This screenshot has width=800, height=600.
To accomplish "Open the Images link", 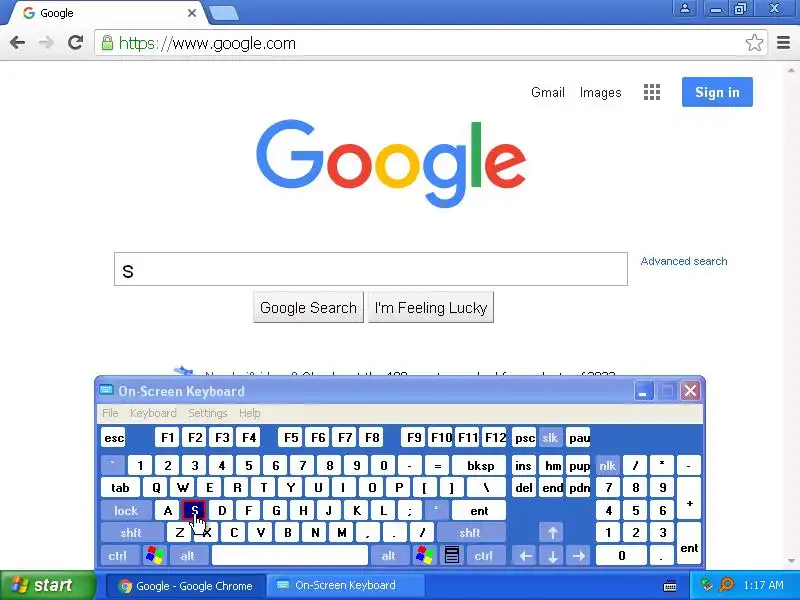I will (600, 92).
